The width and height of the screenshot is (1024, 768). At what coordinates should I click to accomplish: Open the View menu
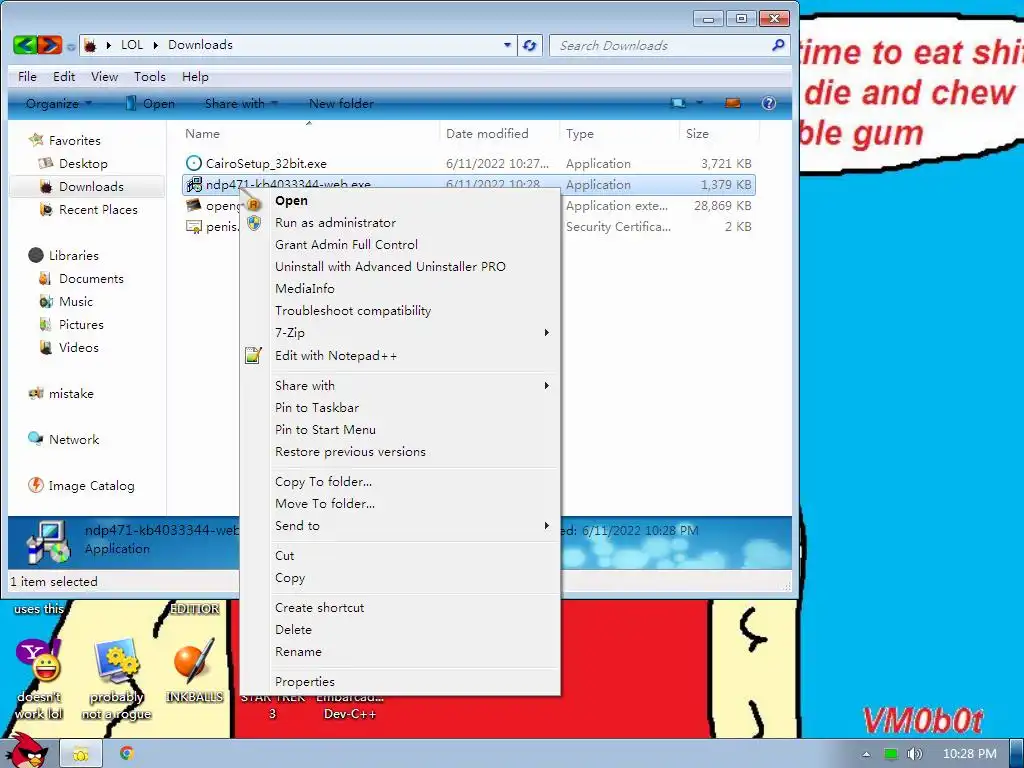tap(104, 76)
